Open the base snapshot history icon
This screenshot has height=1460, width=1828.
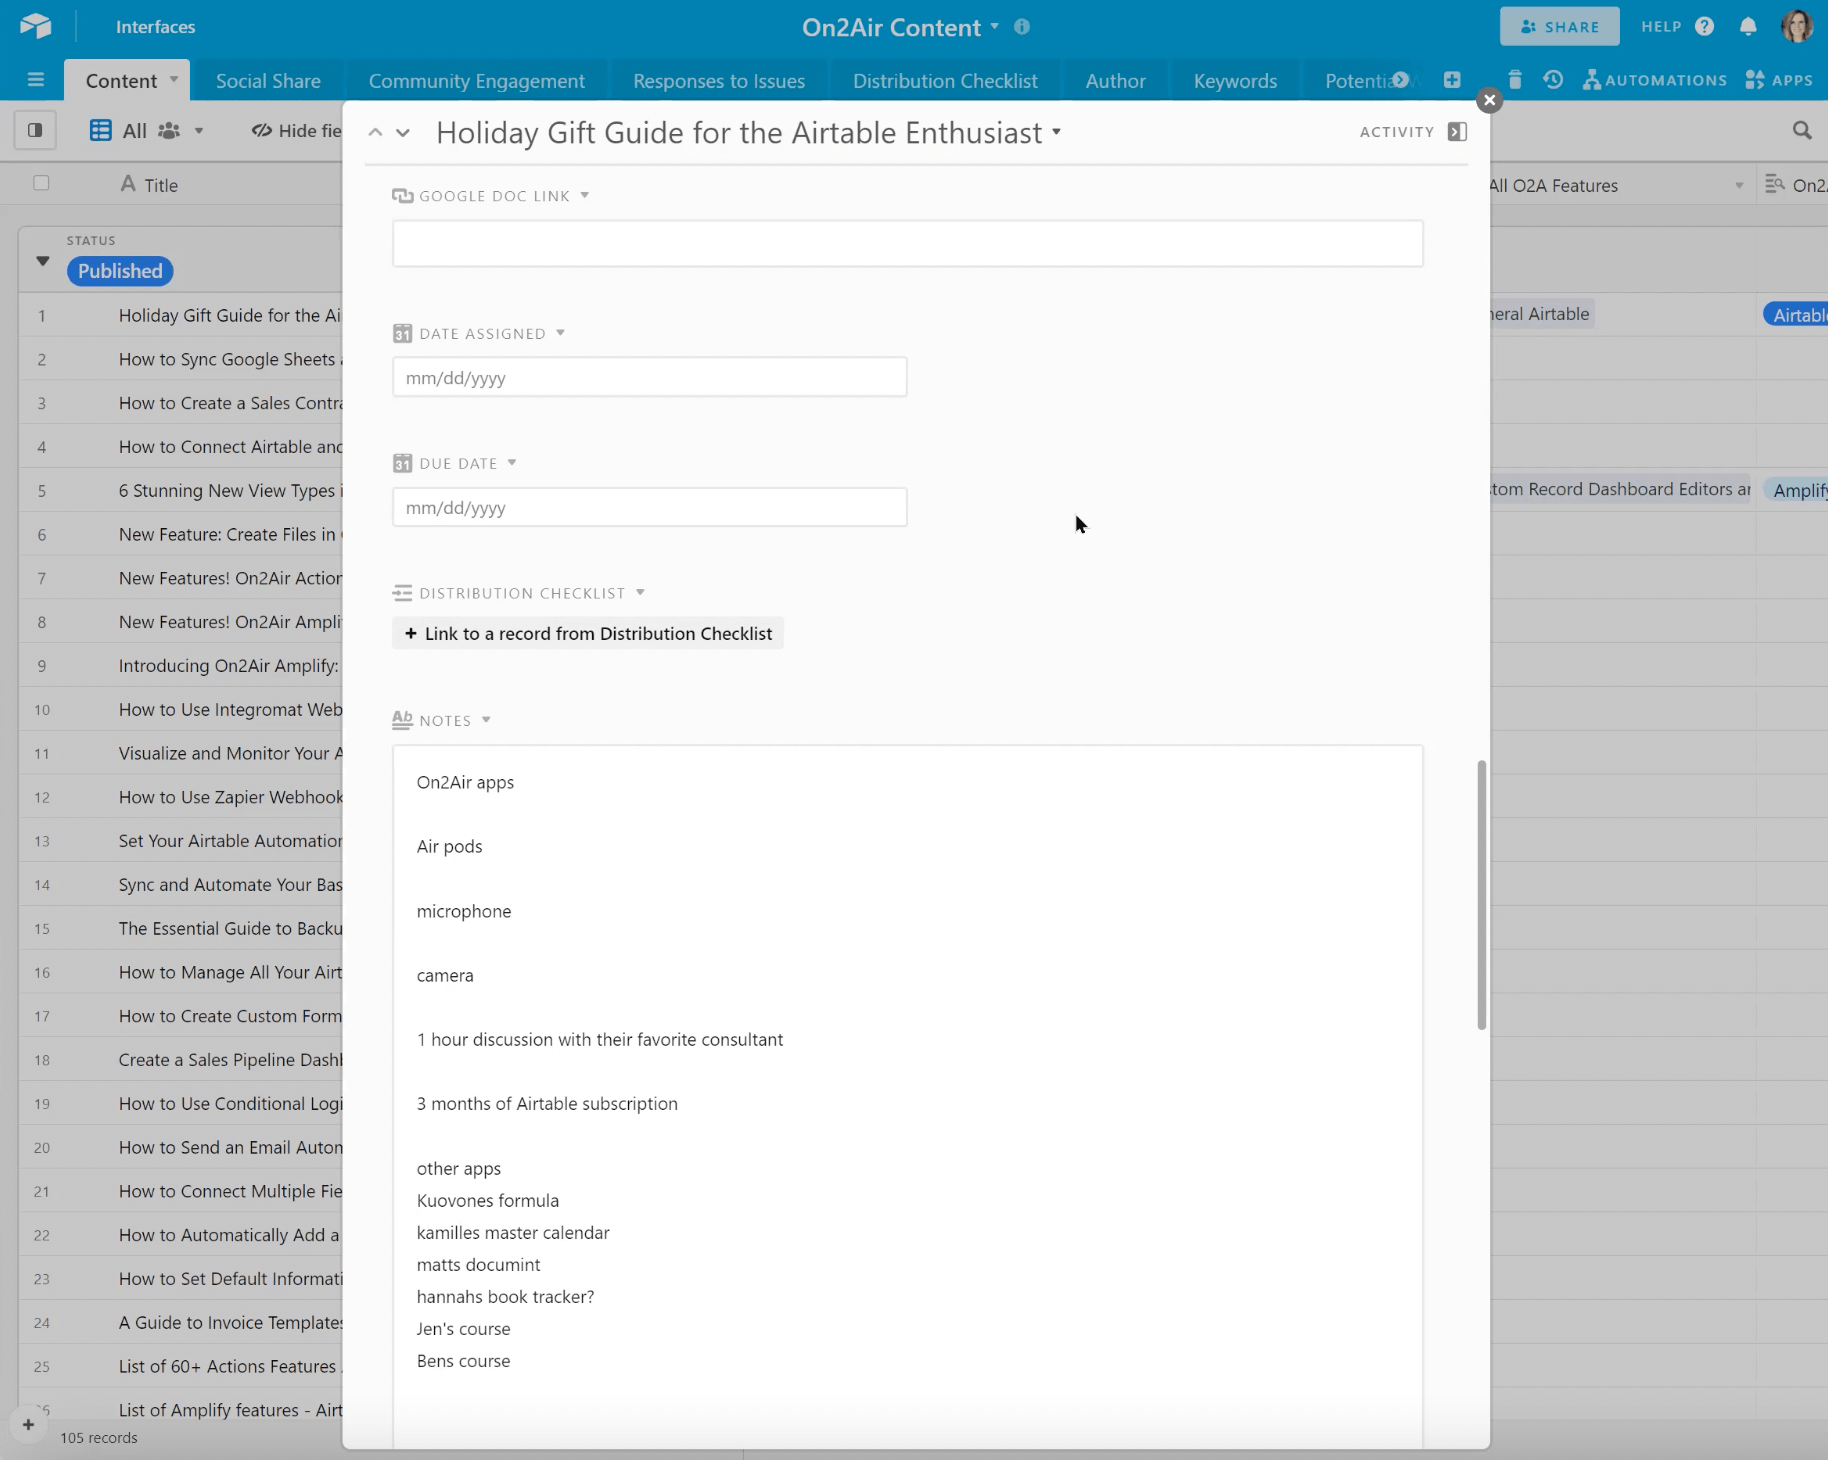coord(1552,80)
